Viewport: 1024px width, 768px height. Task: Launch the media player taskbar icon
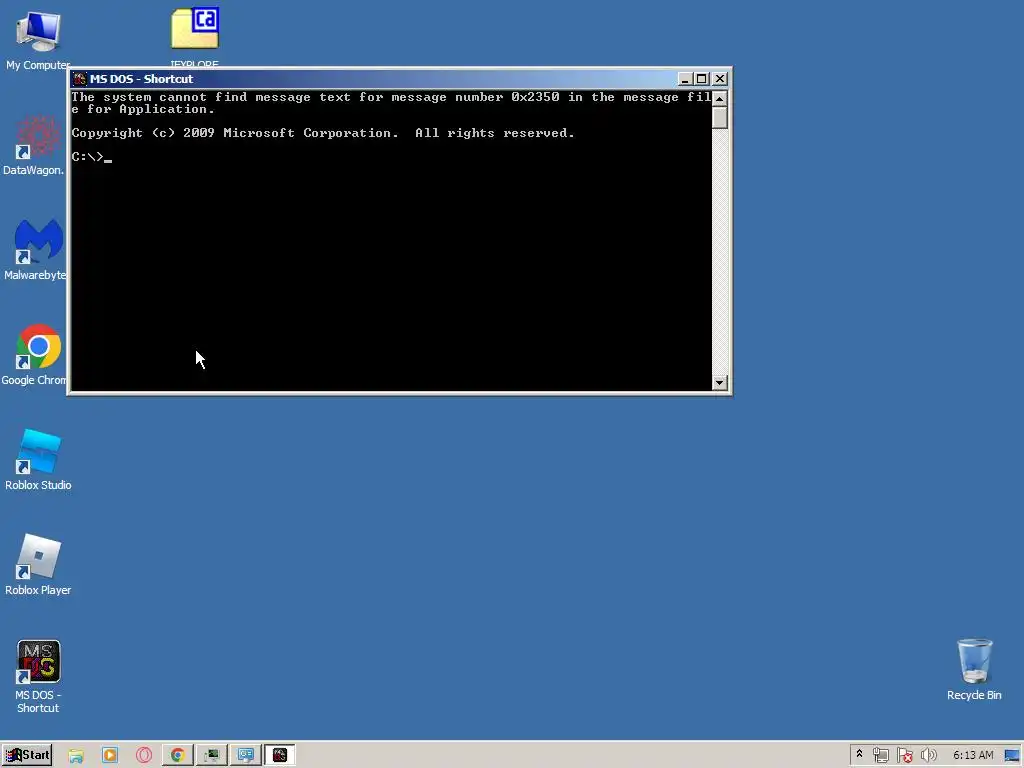tap(110, 755)
